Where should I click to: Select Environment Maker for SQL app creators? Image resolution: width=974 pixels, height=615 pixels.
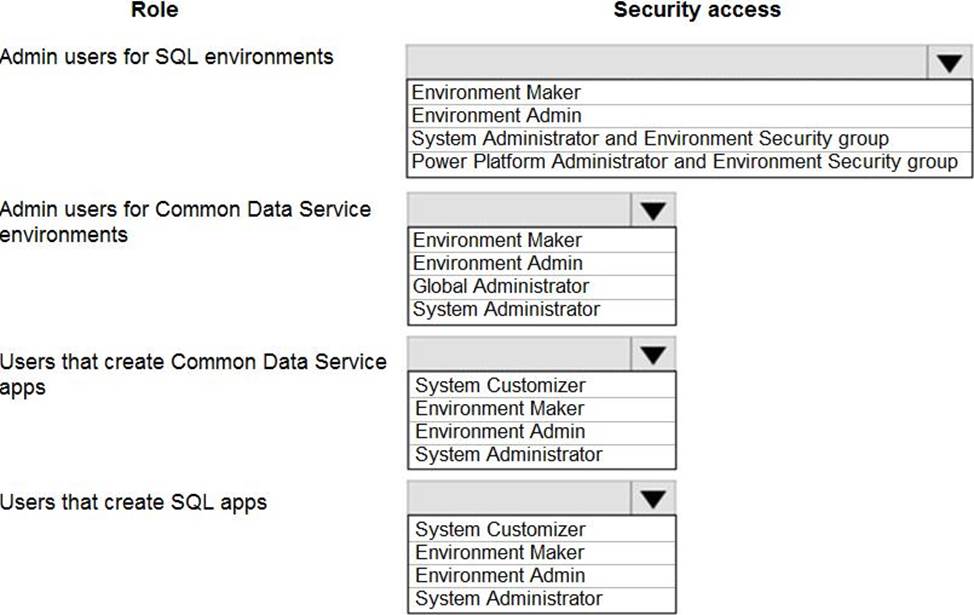[x=500, y=552]
